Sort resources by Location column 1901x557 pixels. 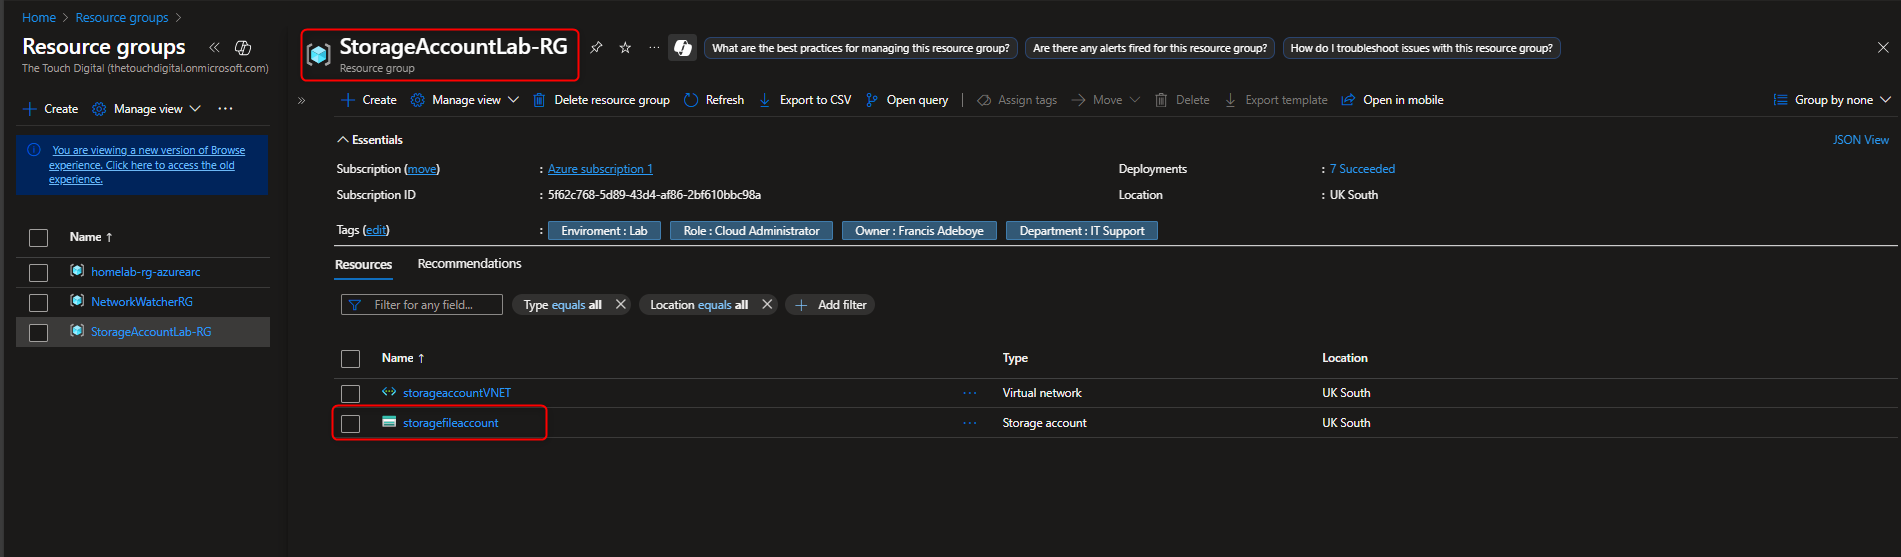[x=1345, y=358]
